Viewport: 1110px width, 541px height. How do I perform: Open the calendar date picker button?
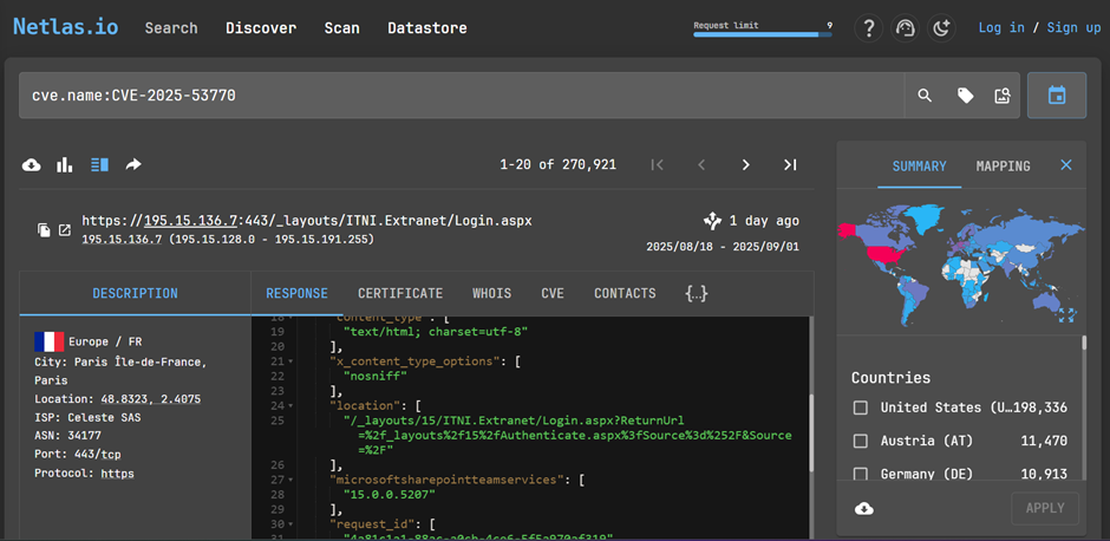tap(1056, 95)
